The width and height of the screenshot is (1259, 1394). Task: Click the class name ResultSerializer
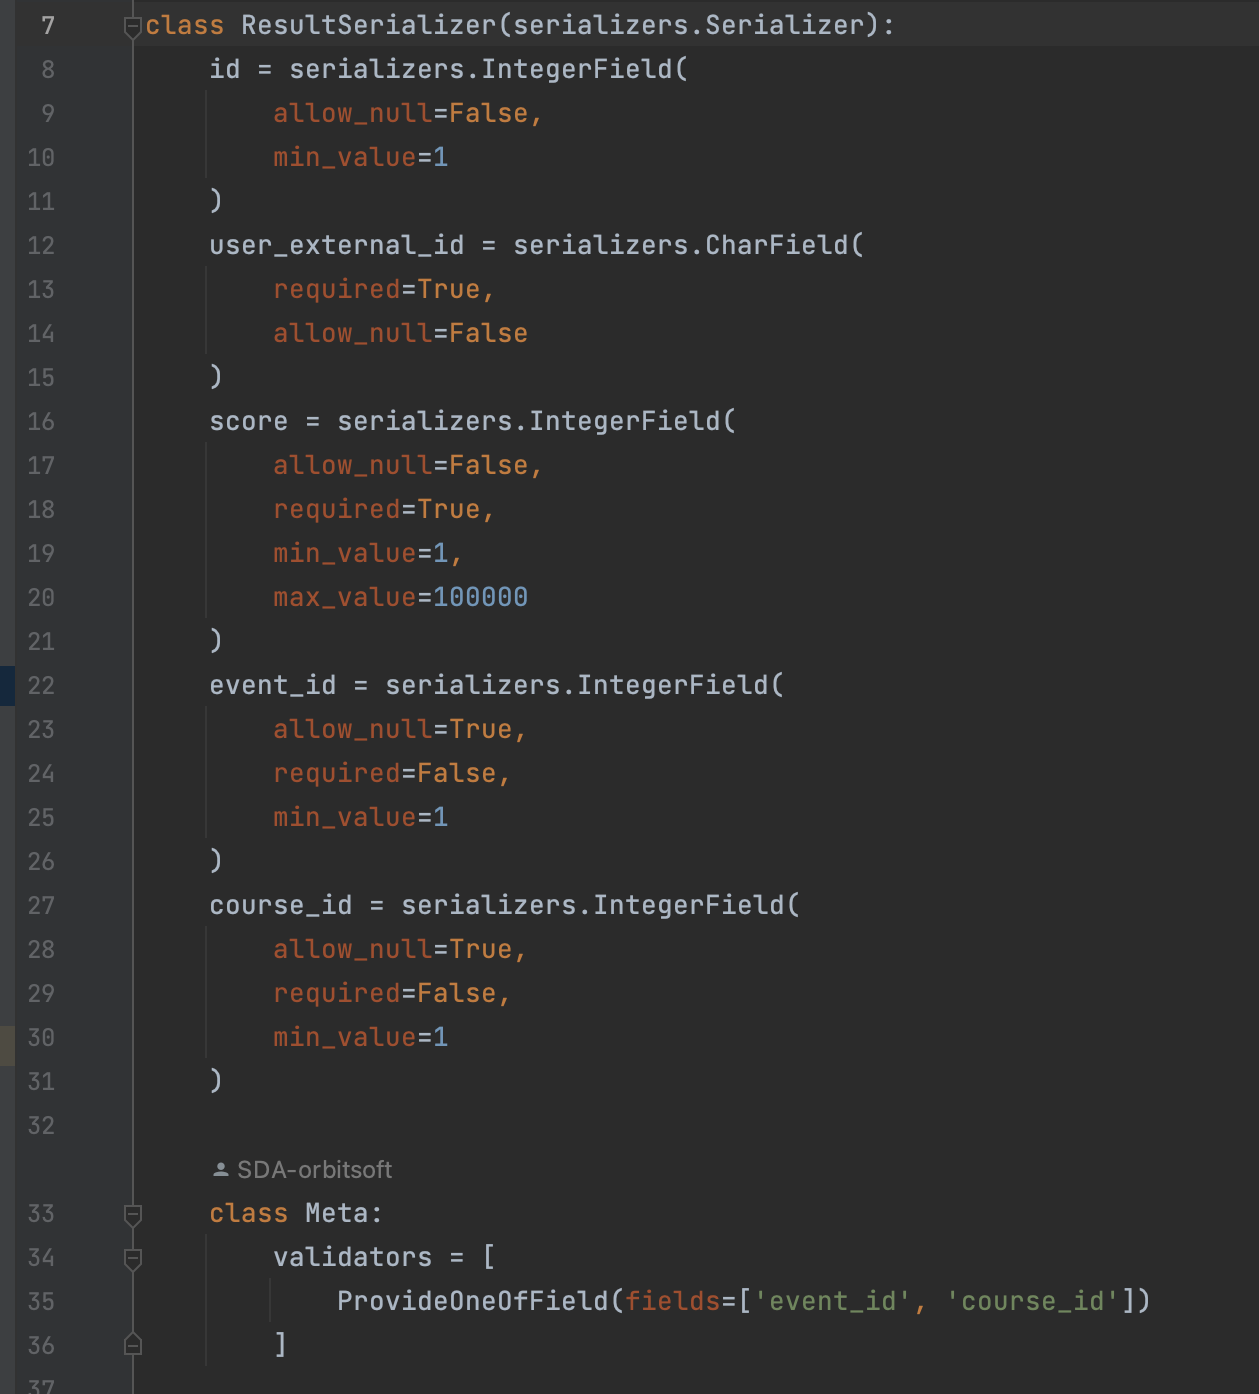coord(369,25)
